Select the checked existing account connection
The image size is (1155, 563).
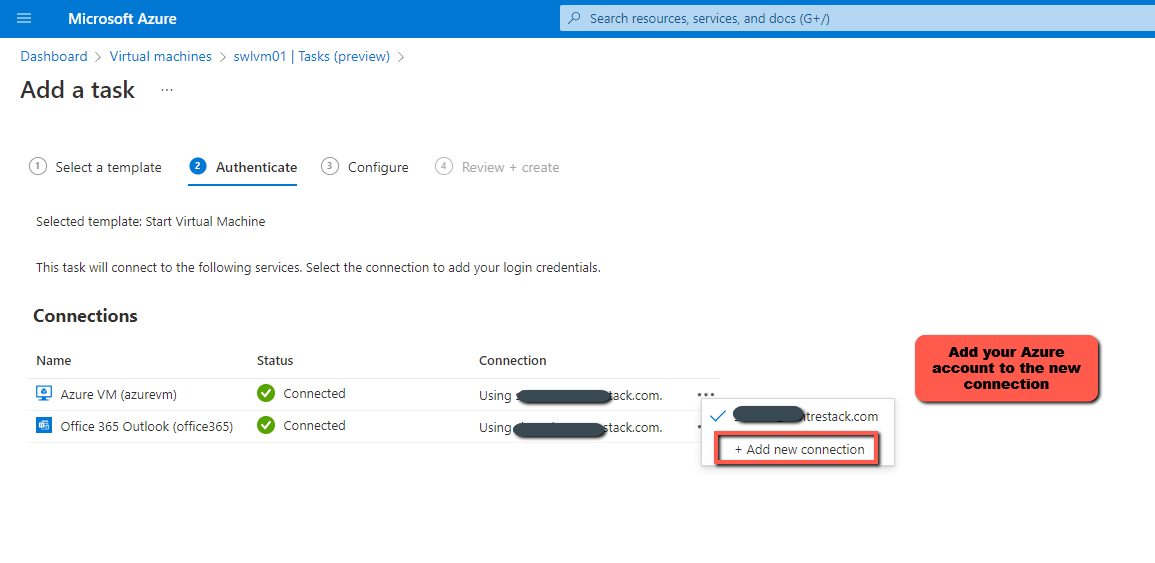click(x=798, y=416)
